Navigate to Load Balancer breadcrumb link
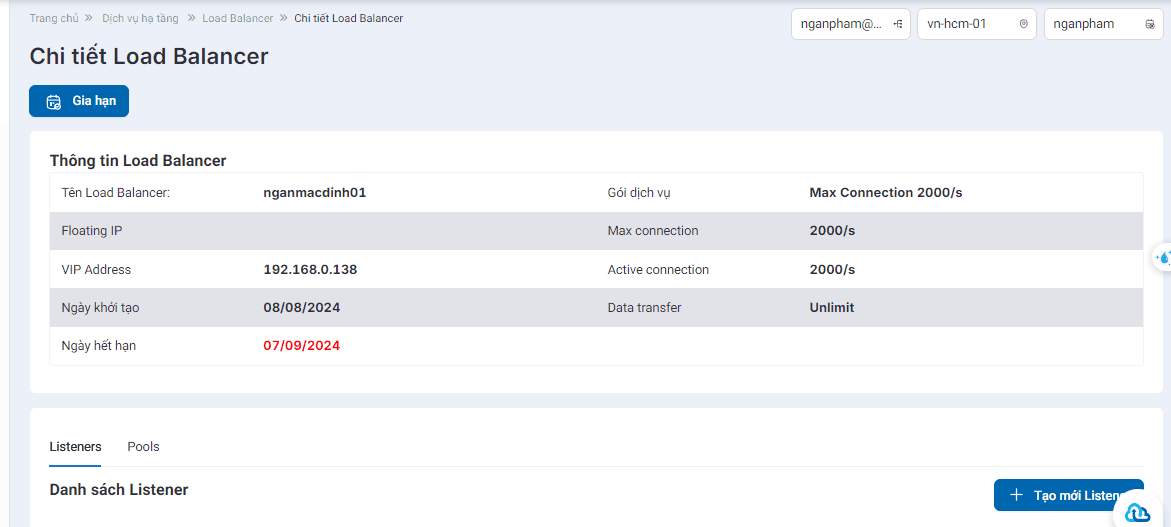The height and width of the screenshot is (527, 1171). 237,18
